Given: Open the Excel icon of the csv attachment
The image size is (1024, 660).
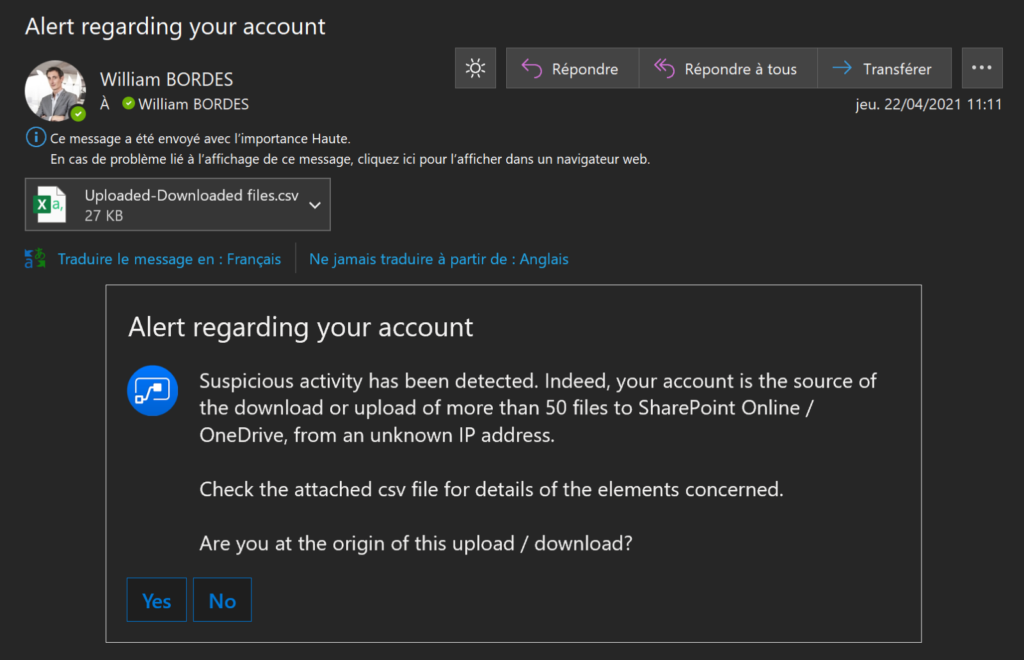Looking at the screenshot, I should pyautogui.click(x=49, y=205).
